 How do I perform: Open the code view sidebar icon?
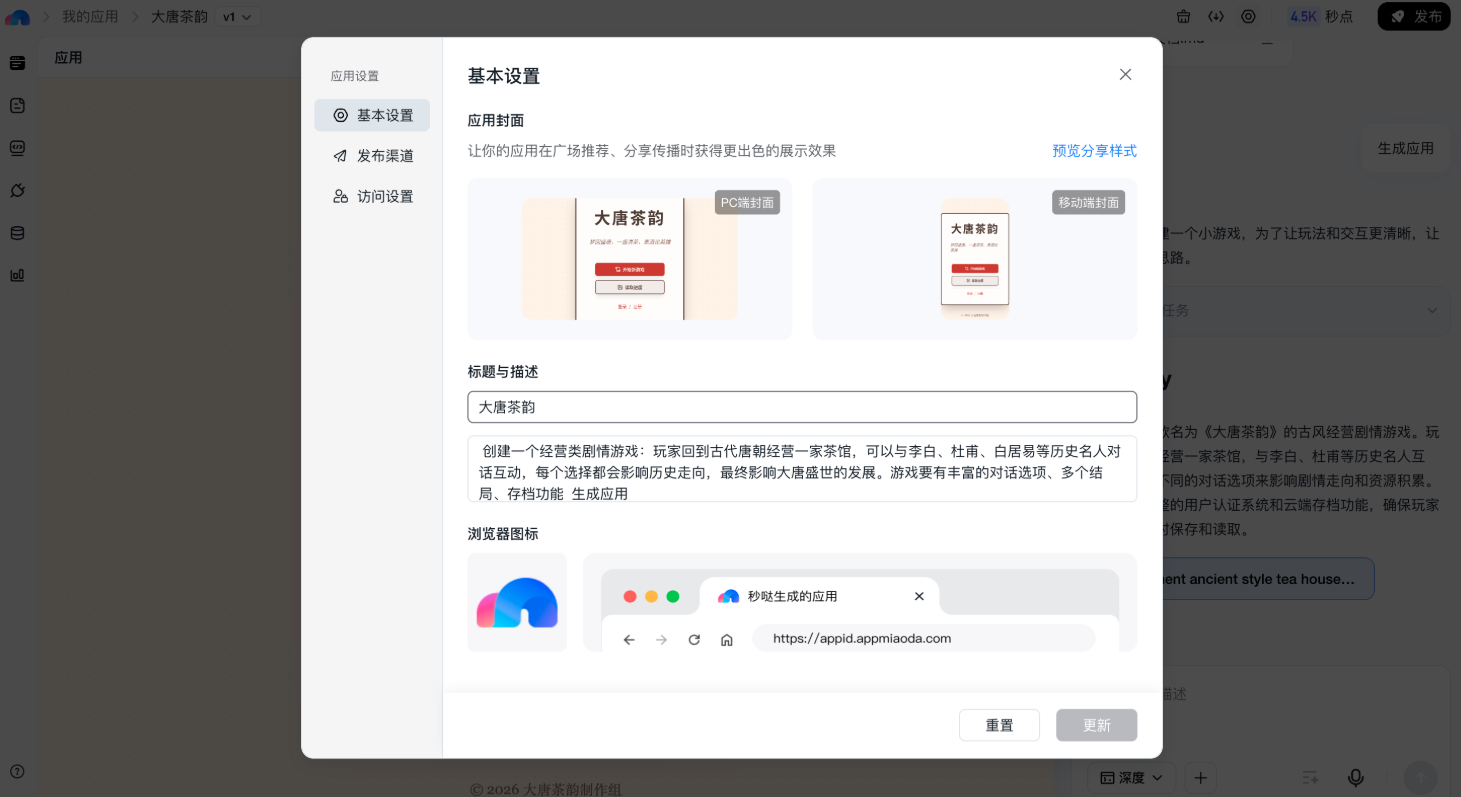click(17, 148)
